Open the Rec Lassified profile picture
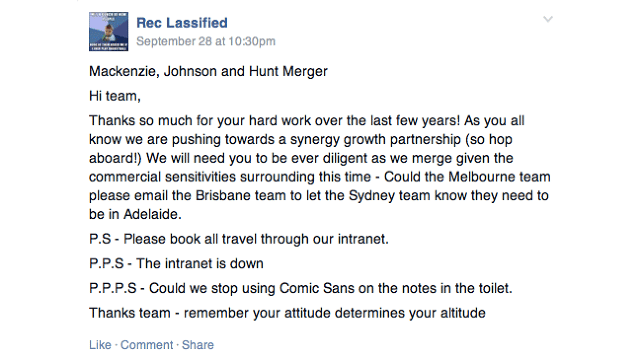Image resolution: width=640 pixels, height=361 pixels. coord(109,31)
